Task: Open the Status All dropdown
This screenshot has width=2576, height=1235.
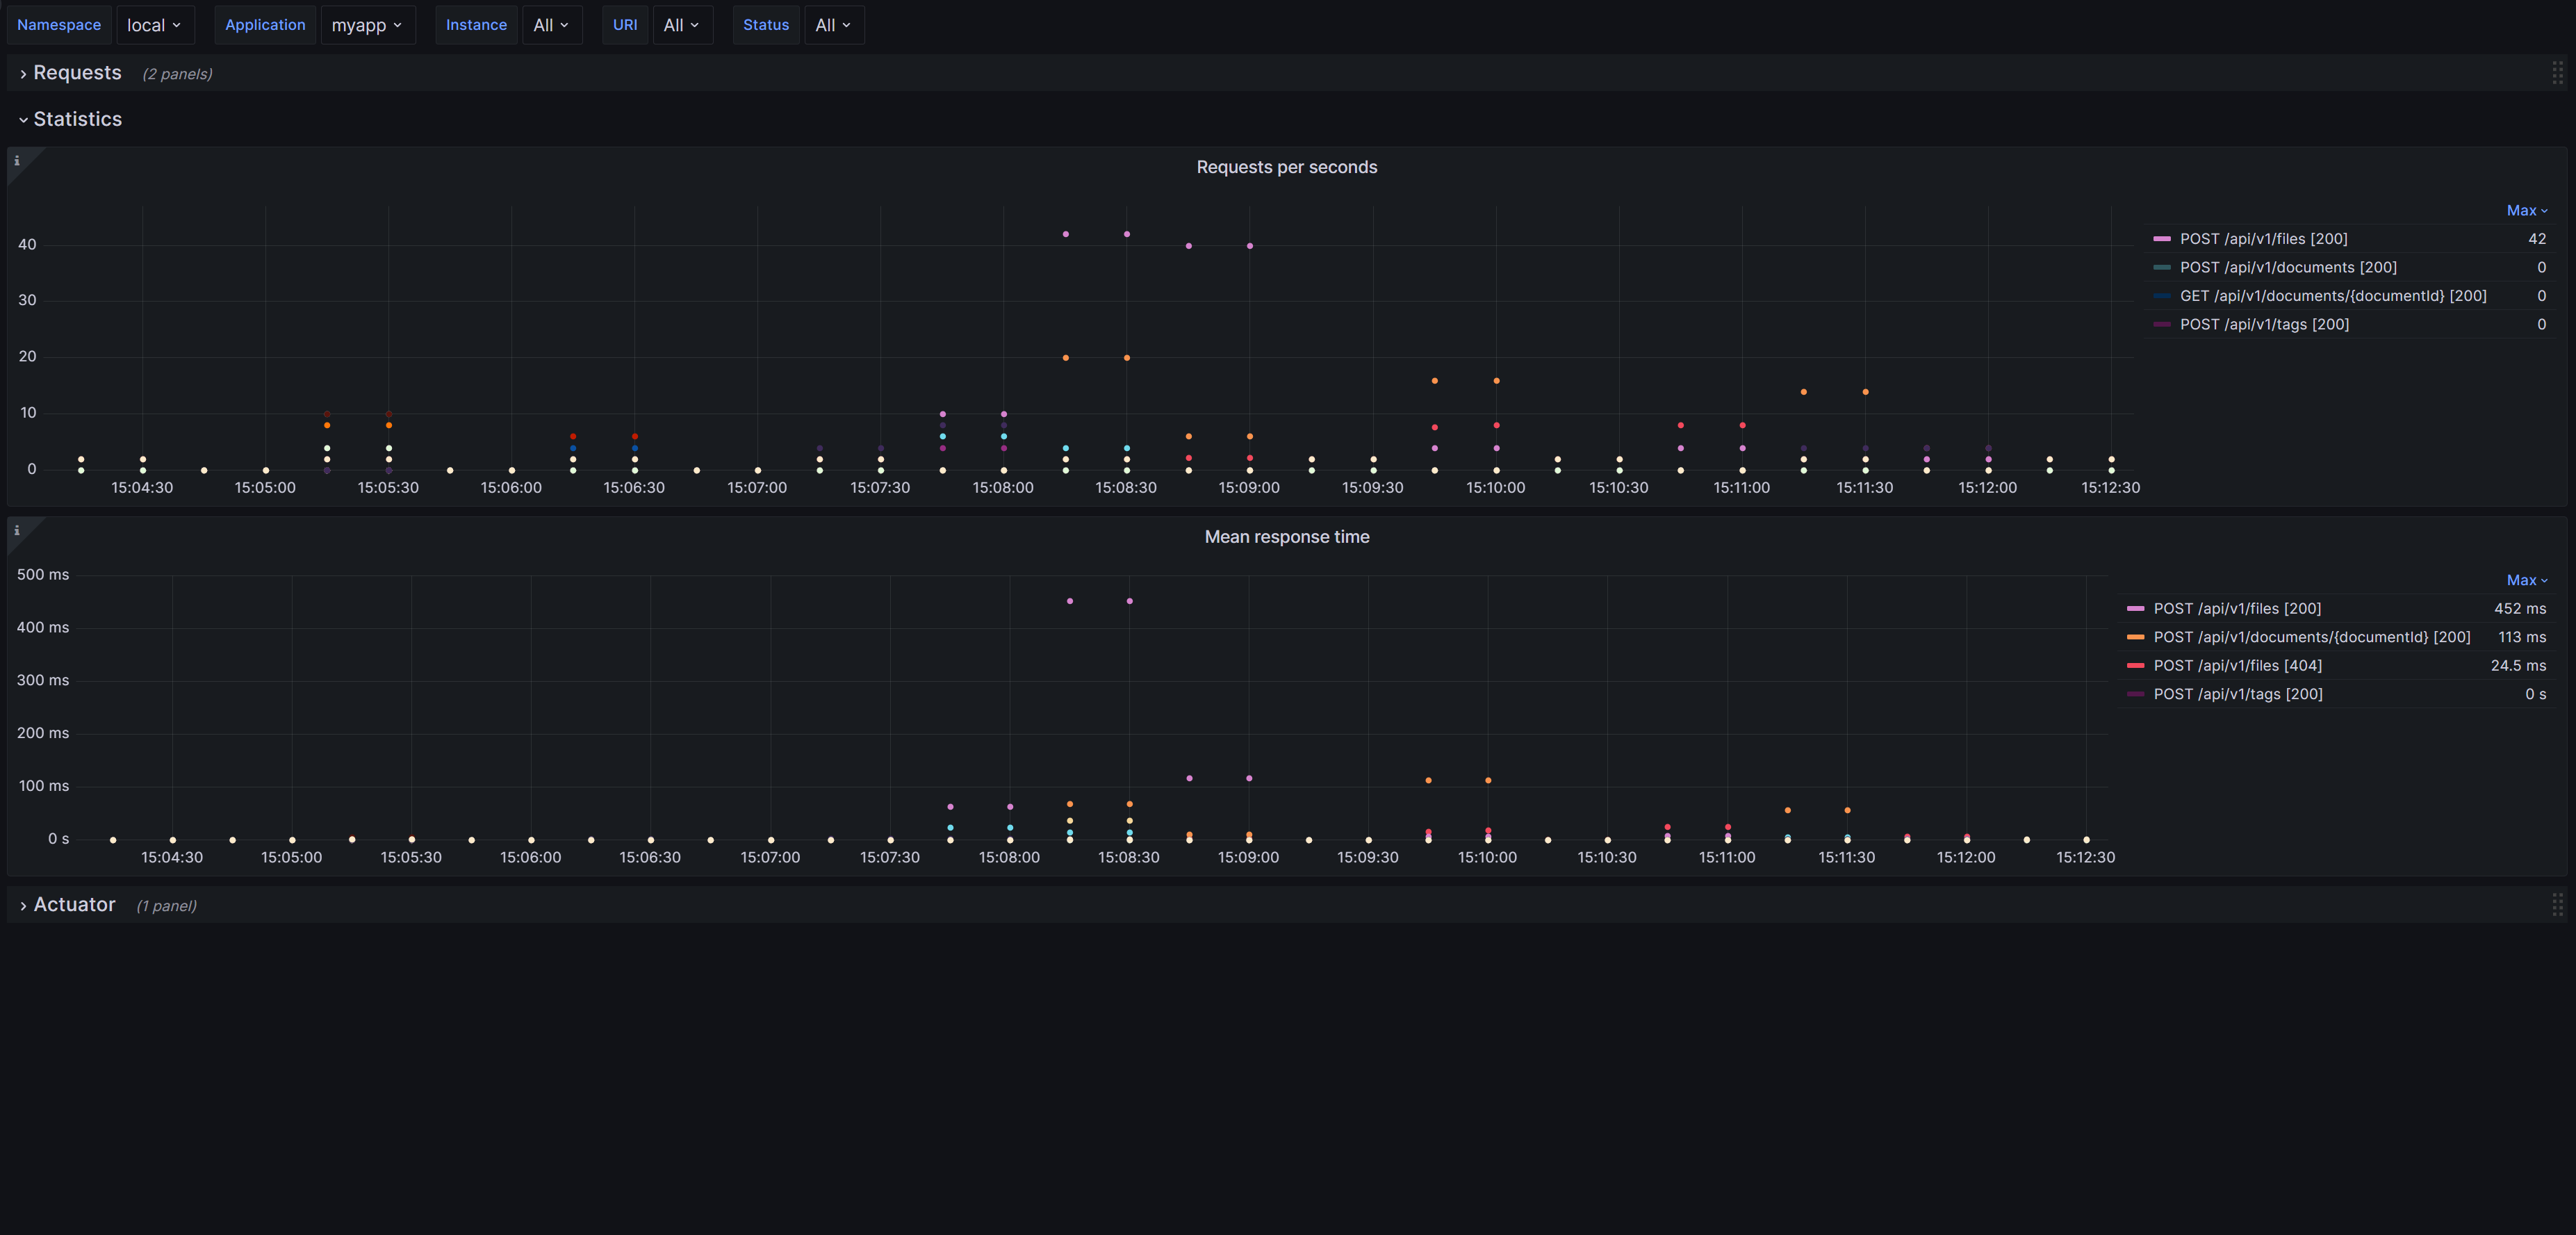Action: (833, 25)
